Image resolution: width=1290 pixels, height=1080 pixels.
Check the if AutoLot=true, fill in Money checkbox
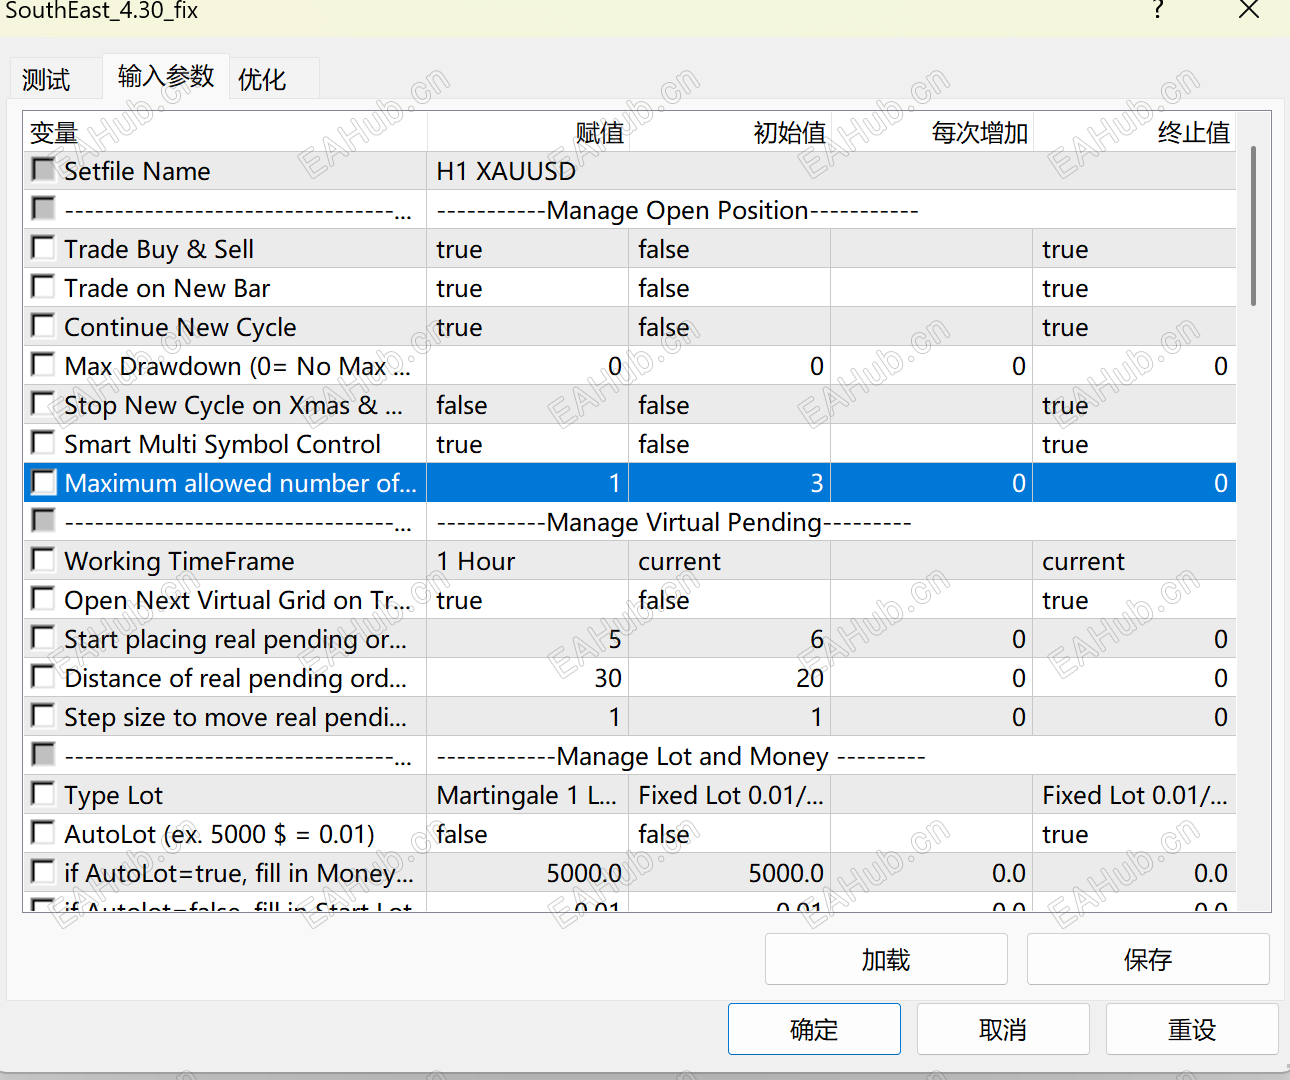click(x=43, y=871)
